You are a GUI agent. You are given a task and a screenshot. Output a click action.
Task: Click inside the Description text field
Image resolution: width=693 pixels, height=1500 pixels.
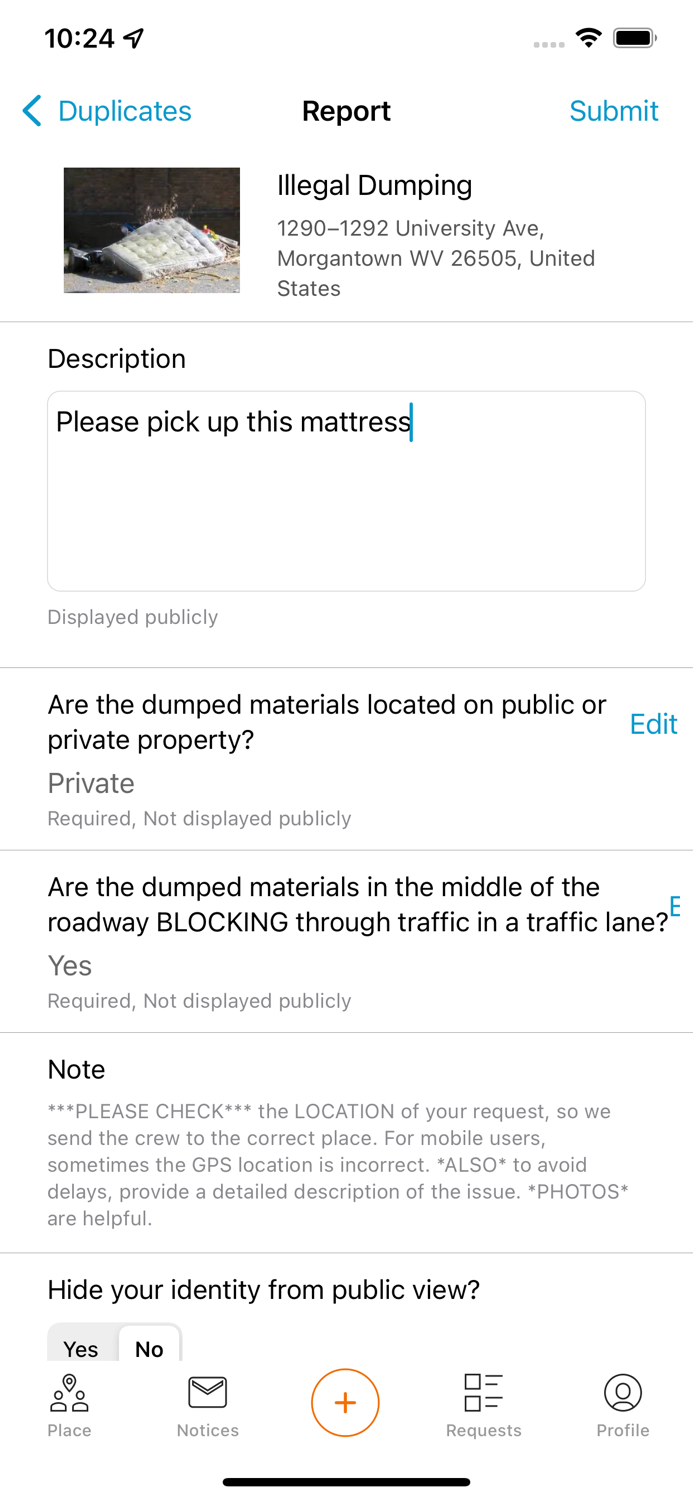point(346,500)
